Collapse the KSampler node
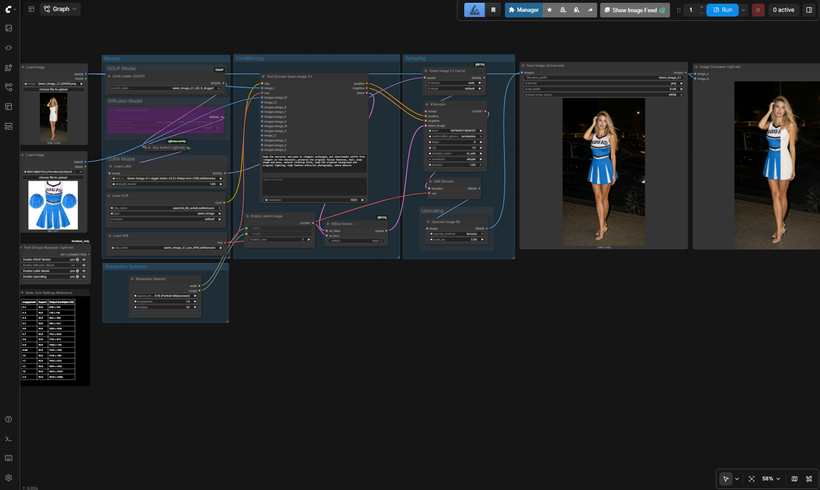The width and height of the screenshot is (820, 490). (x=427, y=105)
